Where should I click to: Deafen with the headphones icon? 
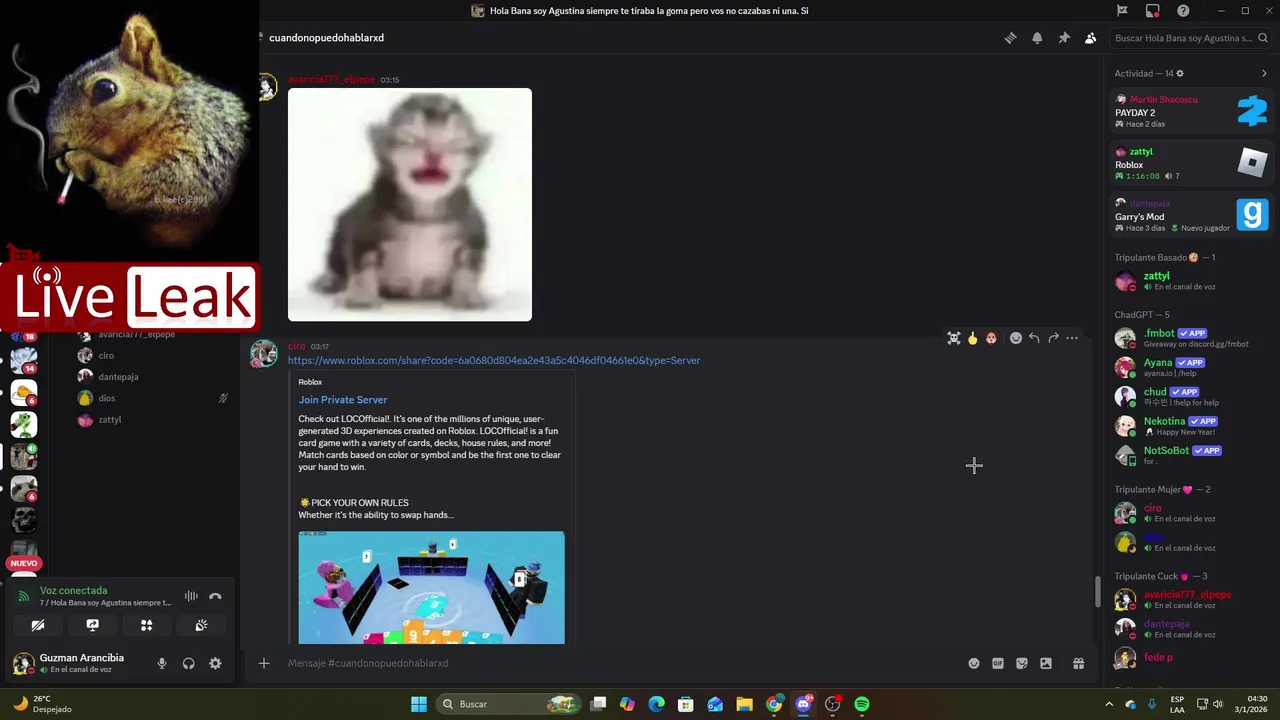click(188, 663)
